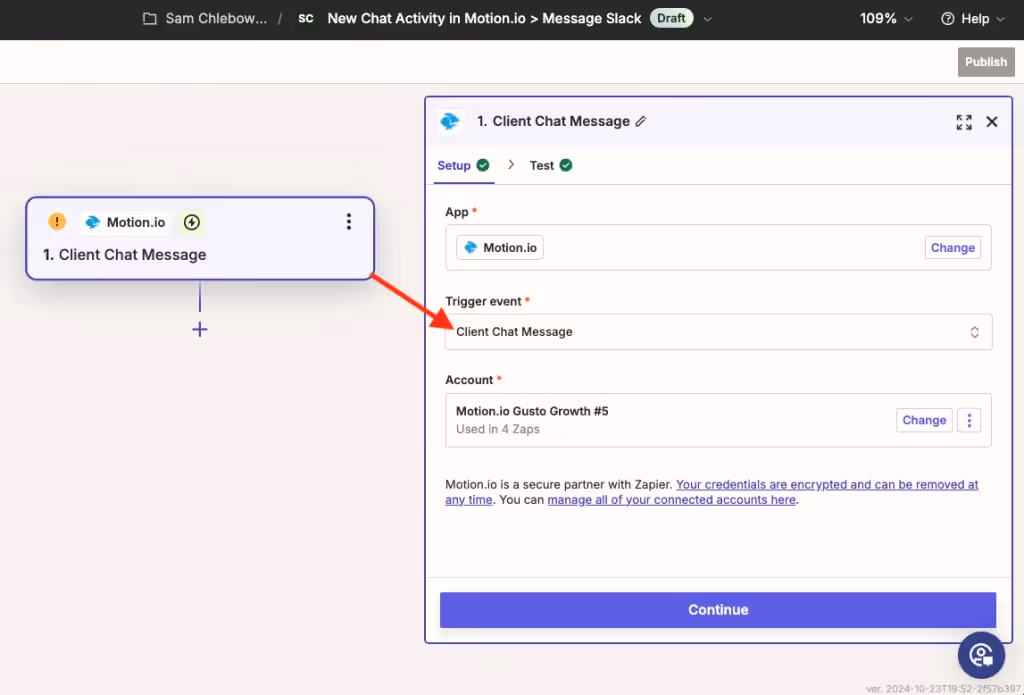
Task: Click the Used in 4 Zaps text
Action: pyautogui.click(x=498, y=429)
